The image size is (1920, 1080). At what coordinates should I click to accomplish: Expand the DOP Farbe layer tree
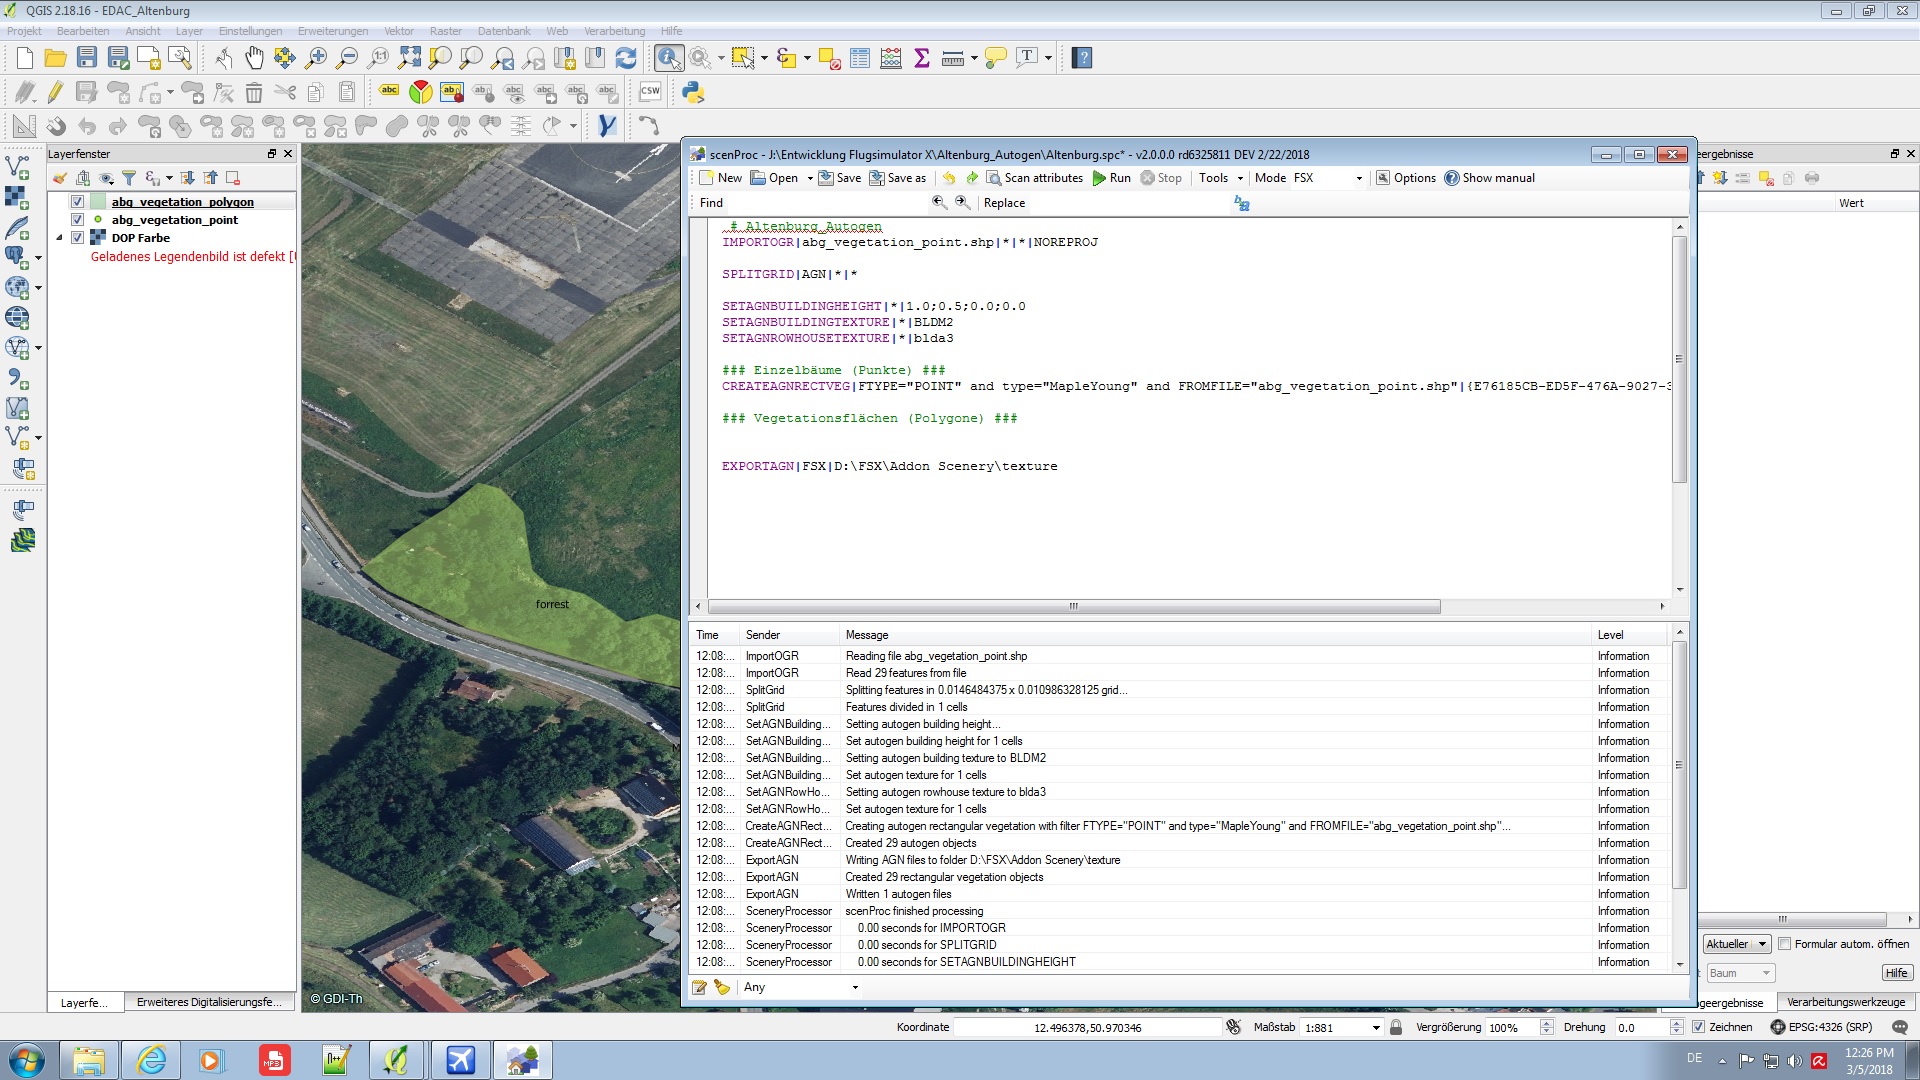pyautogui.click(x=59, y=238)
